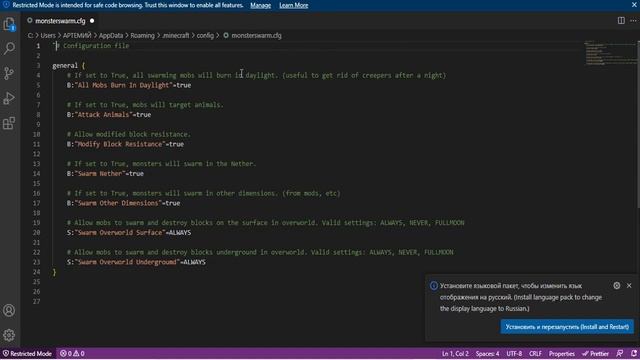Click the info icon in notification
Screen dimensions: 640x360
tap(434, 286)
